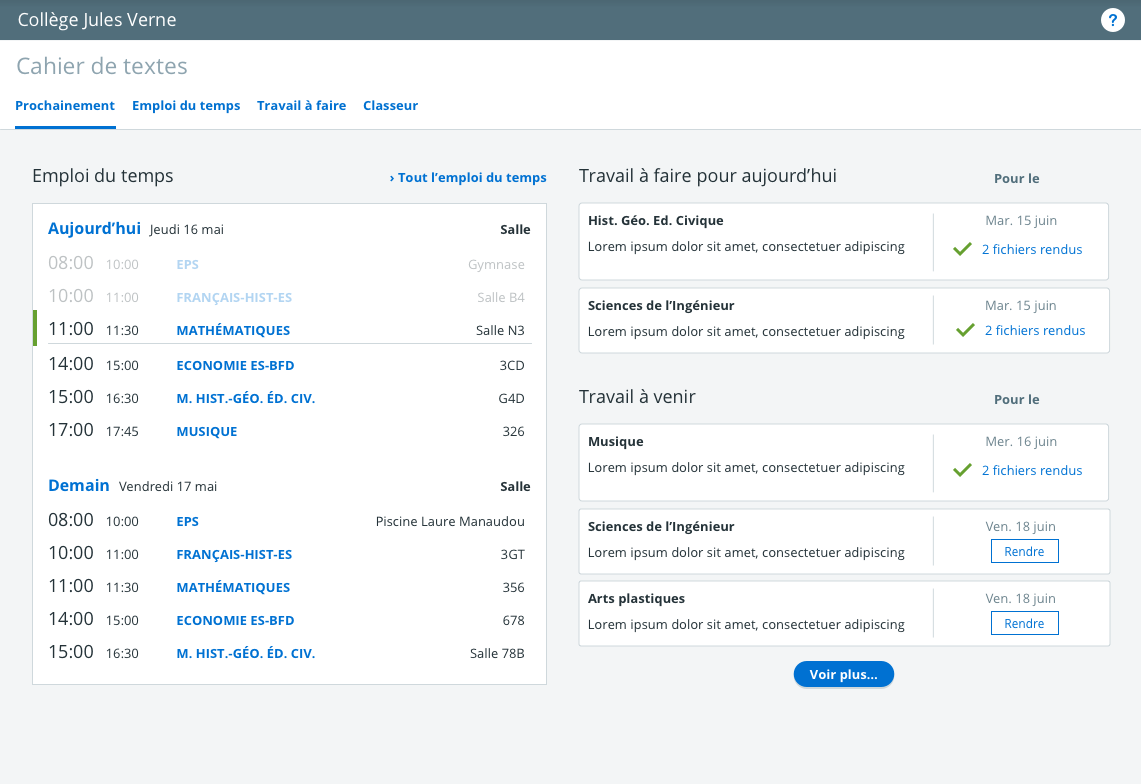Select today's 14:00 ECONOMIE ES-BFD course

(235, 365)
